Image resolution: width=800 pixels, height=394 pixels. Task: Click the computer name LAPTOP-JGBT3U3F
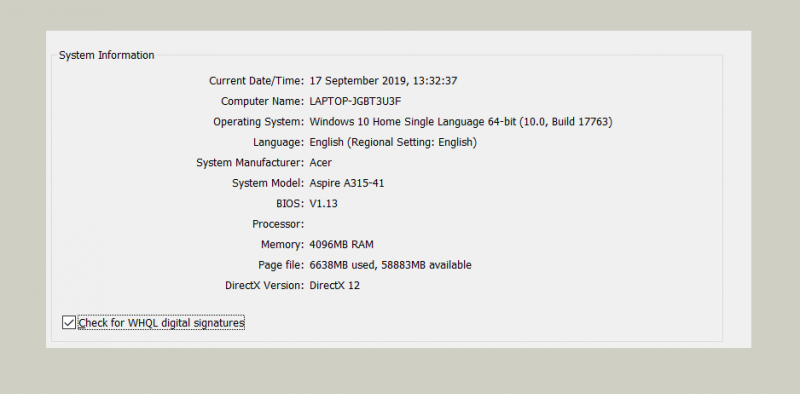[x=355, y=101]
